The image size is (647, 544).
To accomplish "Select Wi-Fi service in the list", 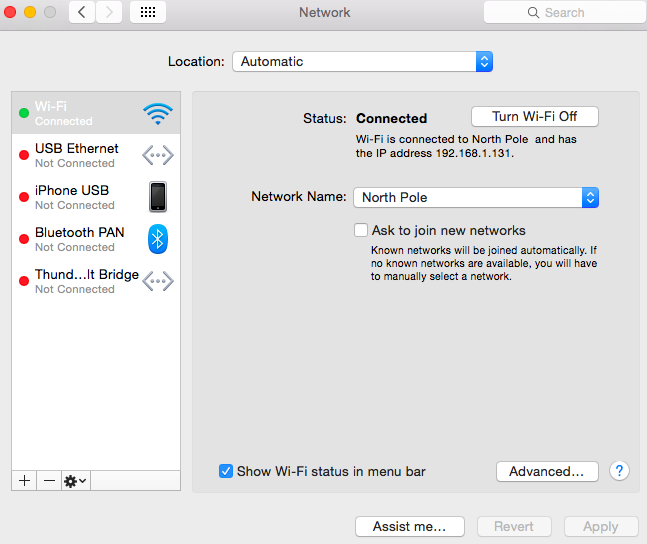I will (x=80, y=113).
